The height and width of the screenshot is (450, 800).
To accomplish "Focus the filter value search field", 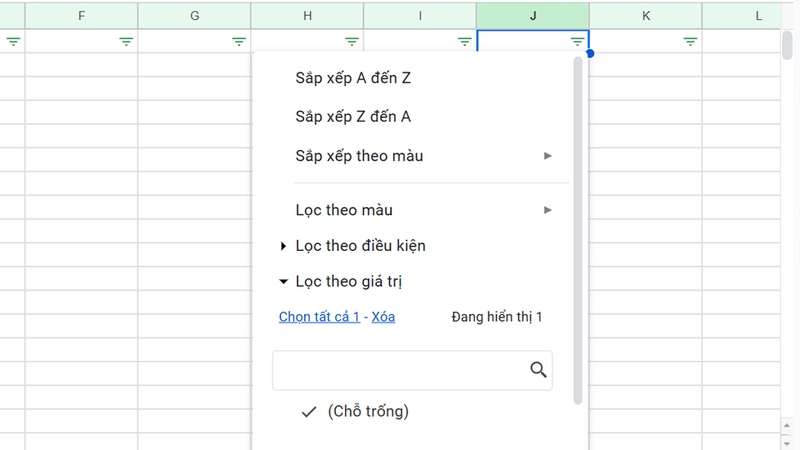I will coord(412,370).
